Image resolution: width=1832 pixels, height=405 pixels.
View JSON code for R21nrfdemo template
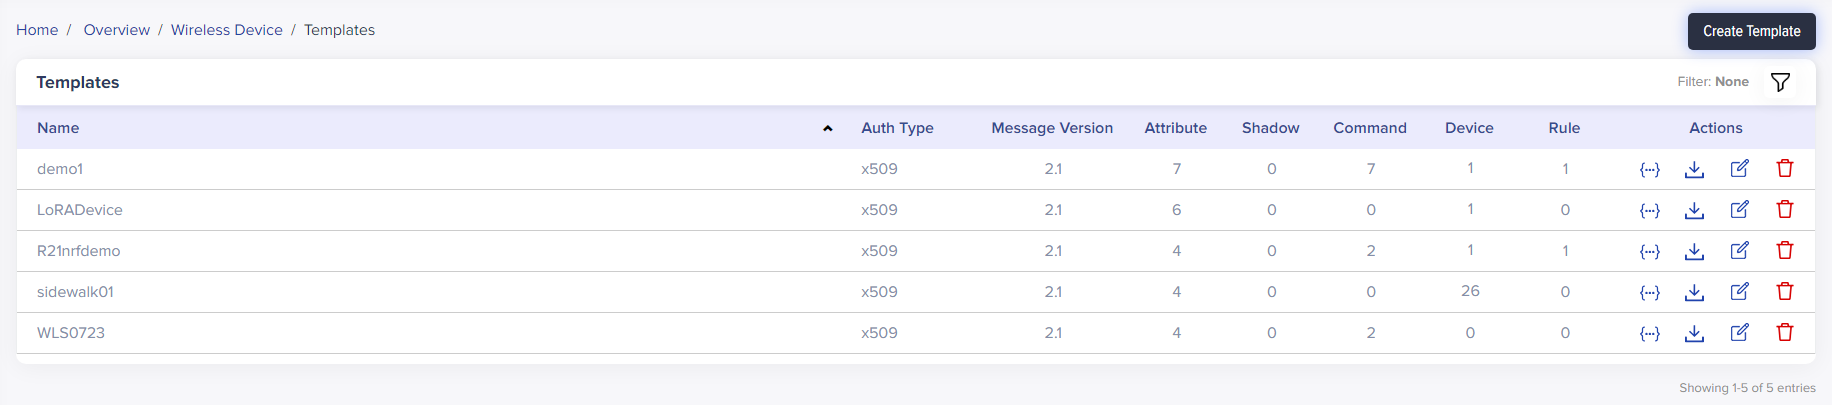(1650, 251)
